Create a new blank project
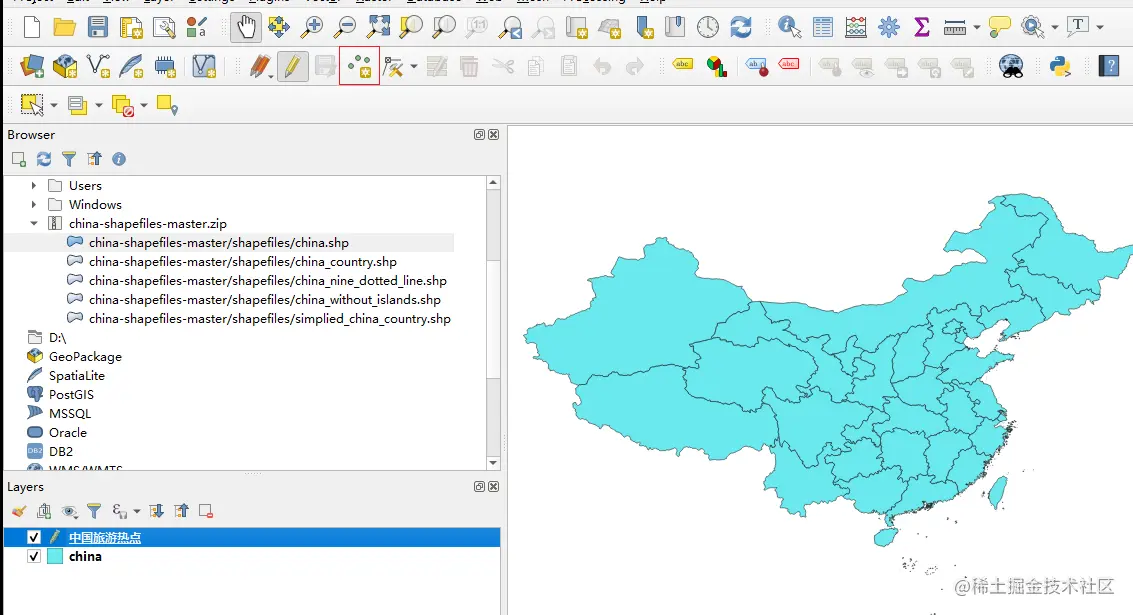The image size is (1133, 615). (x=32, y=27)
